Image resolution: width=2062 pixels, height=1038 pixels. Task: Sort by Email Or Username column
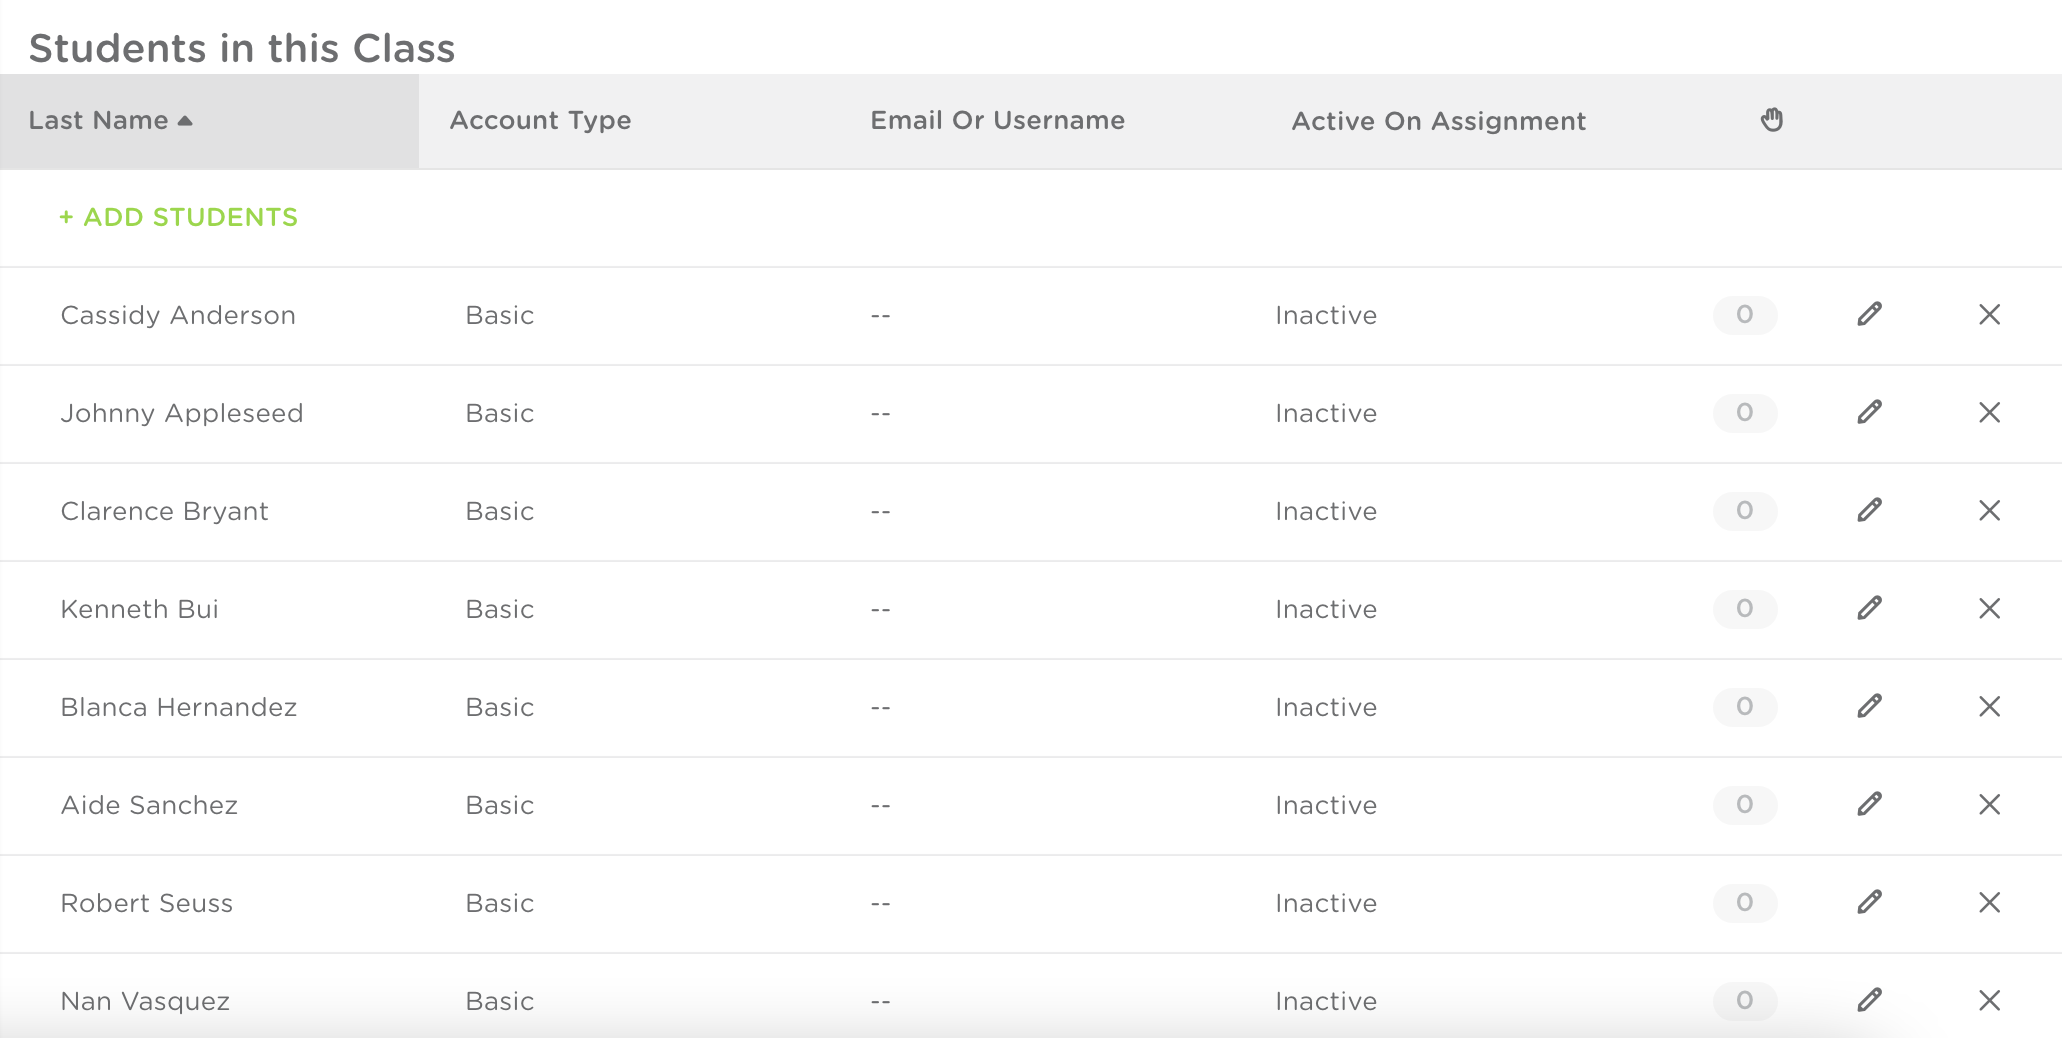point(997,121)
